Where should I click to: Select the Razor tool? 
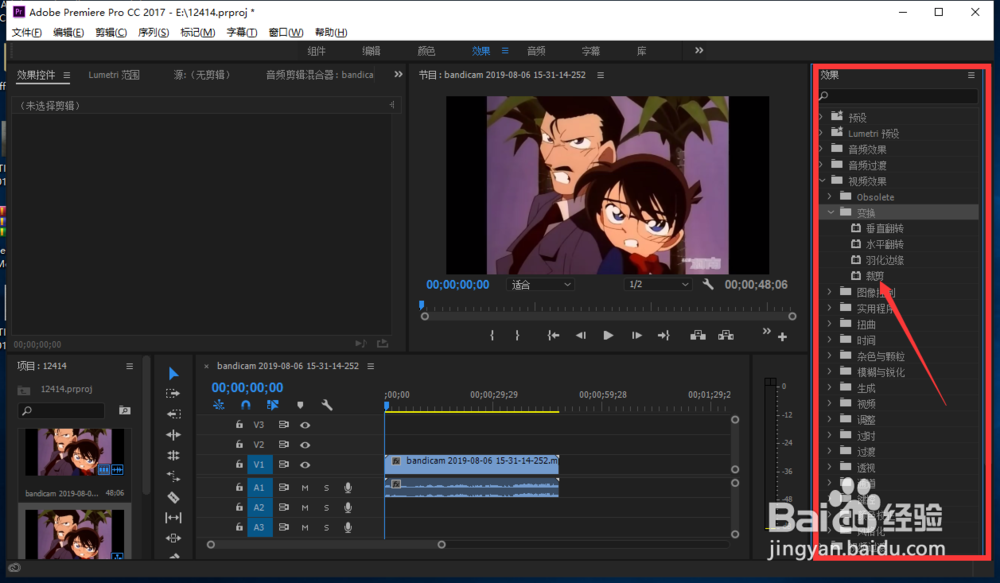pos(173,497)
